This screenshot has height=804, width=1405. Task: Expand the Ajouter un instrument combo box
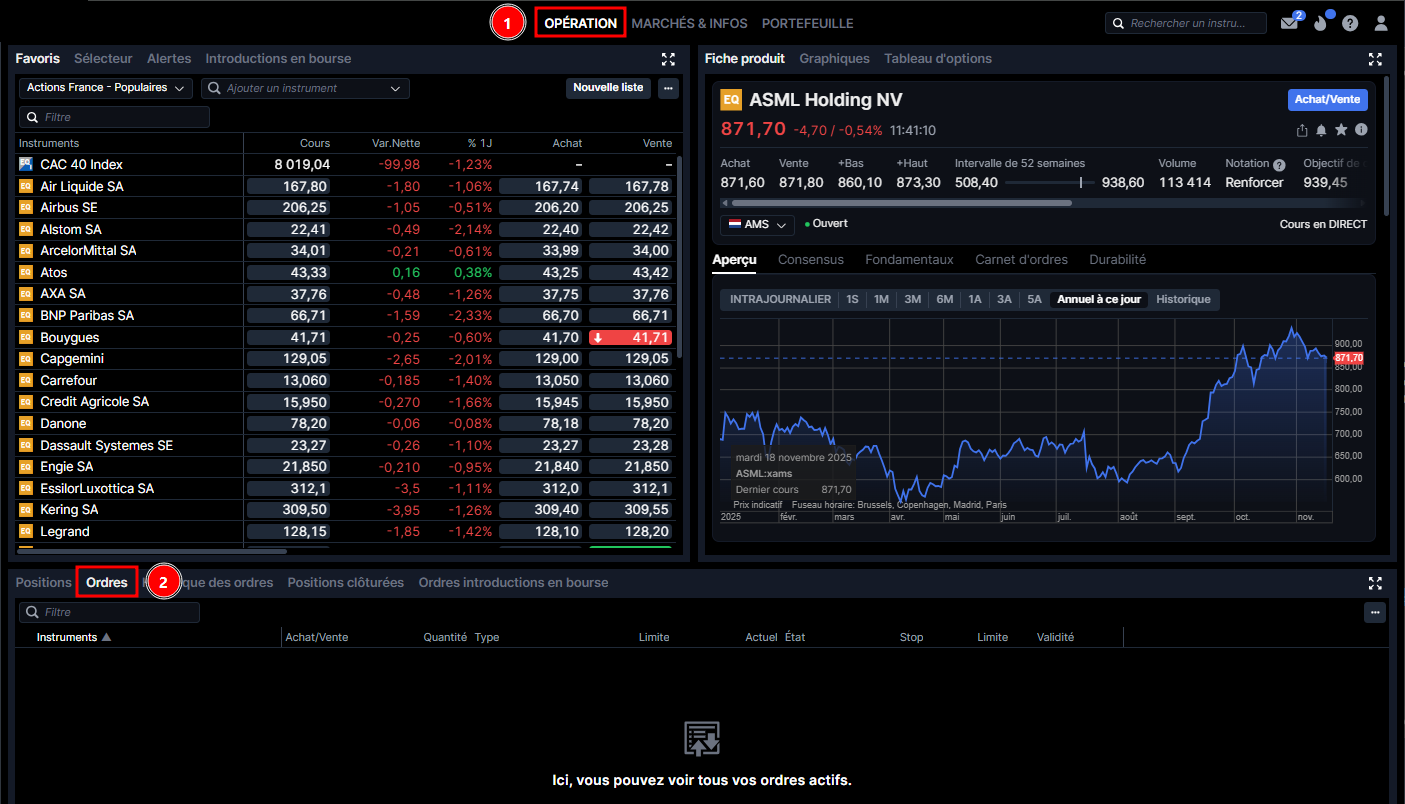click(306, 88)
